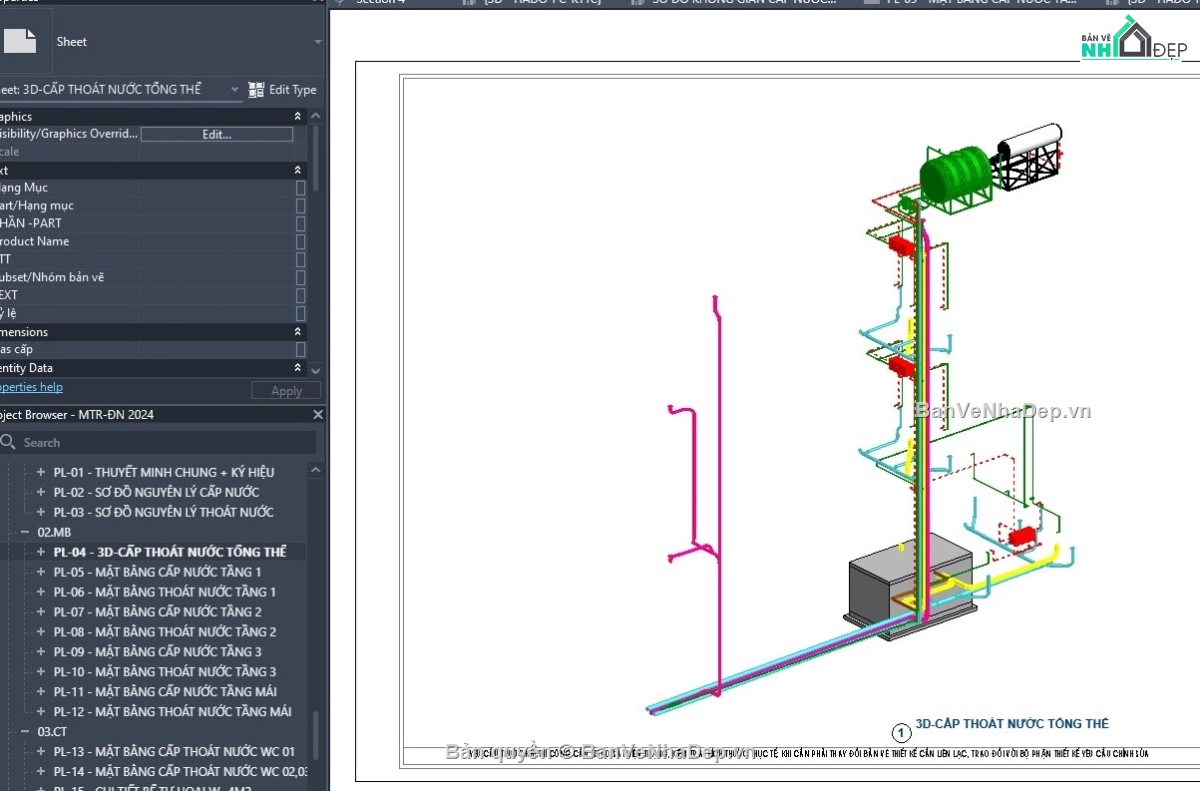Screen dimensions: 1200x791
Task: Select PL-11 - MẶT BẰNG CẤP NƯỚC TẦNG MÁI
Action: point(166,692)
